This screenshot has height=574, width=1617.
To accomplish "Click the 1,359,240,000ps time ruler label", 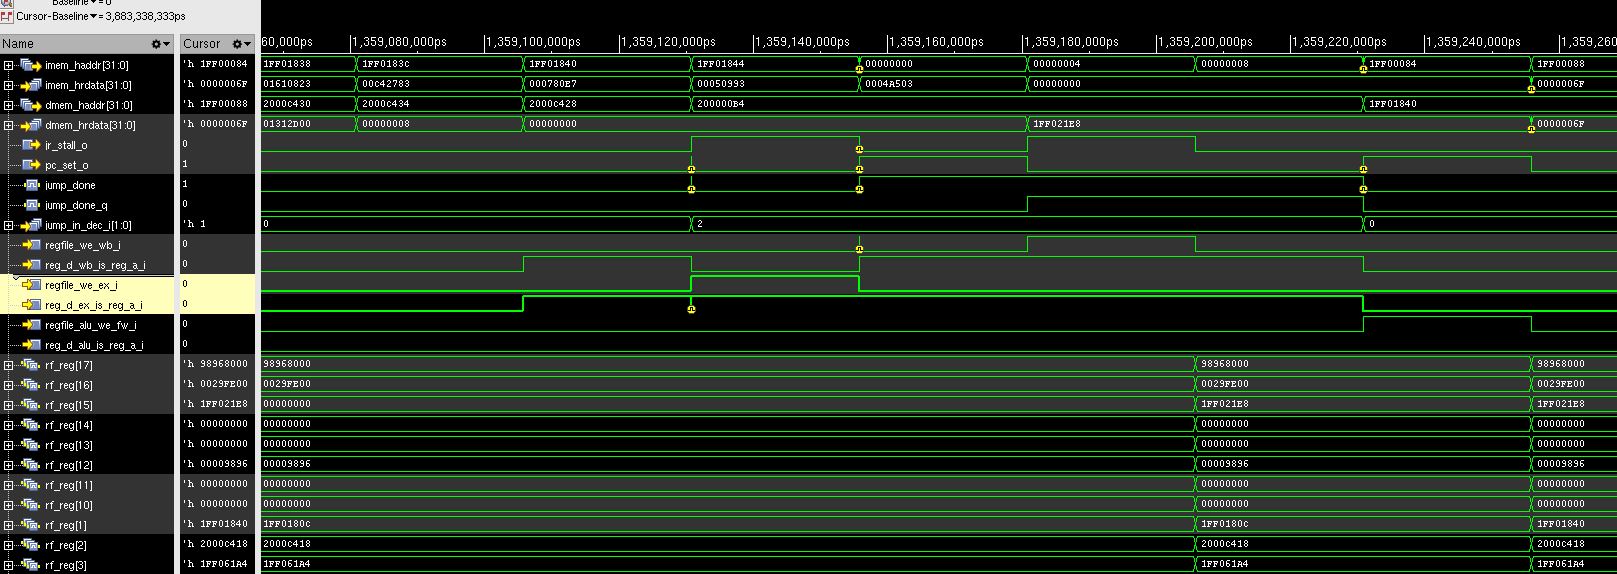I will coord(1473,42).
